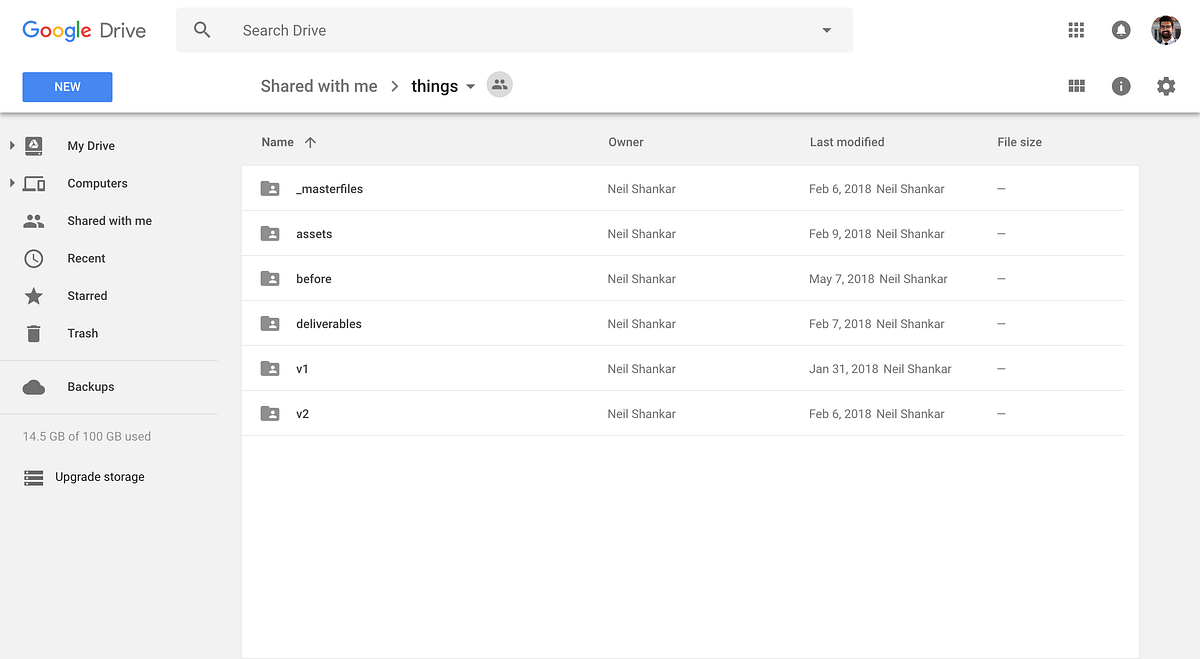Open search options dropdown in search bar
This screenshot has height=659, width=1200.
(x=826, y=30)
